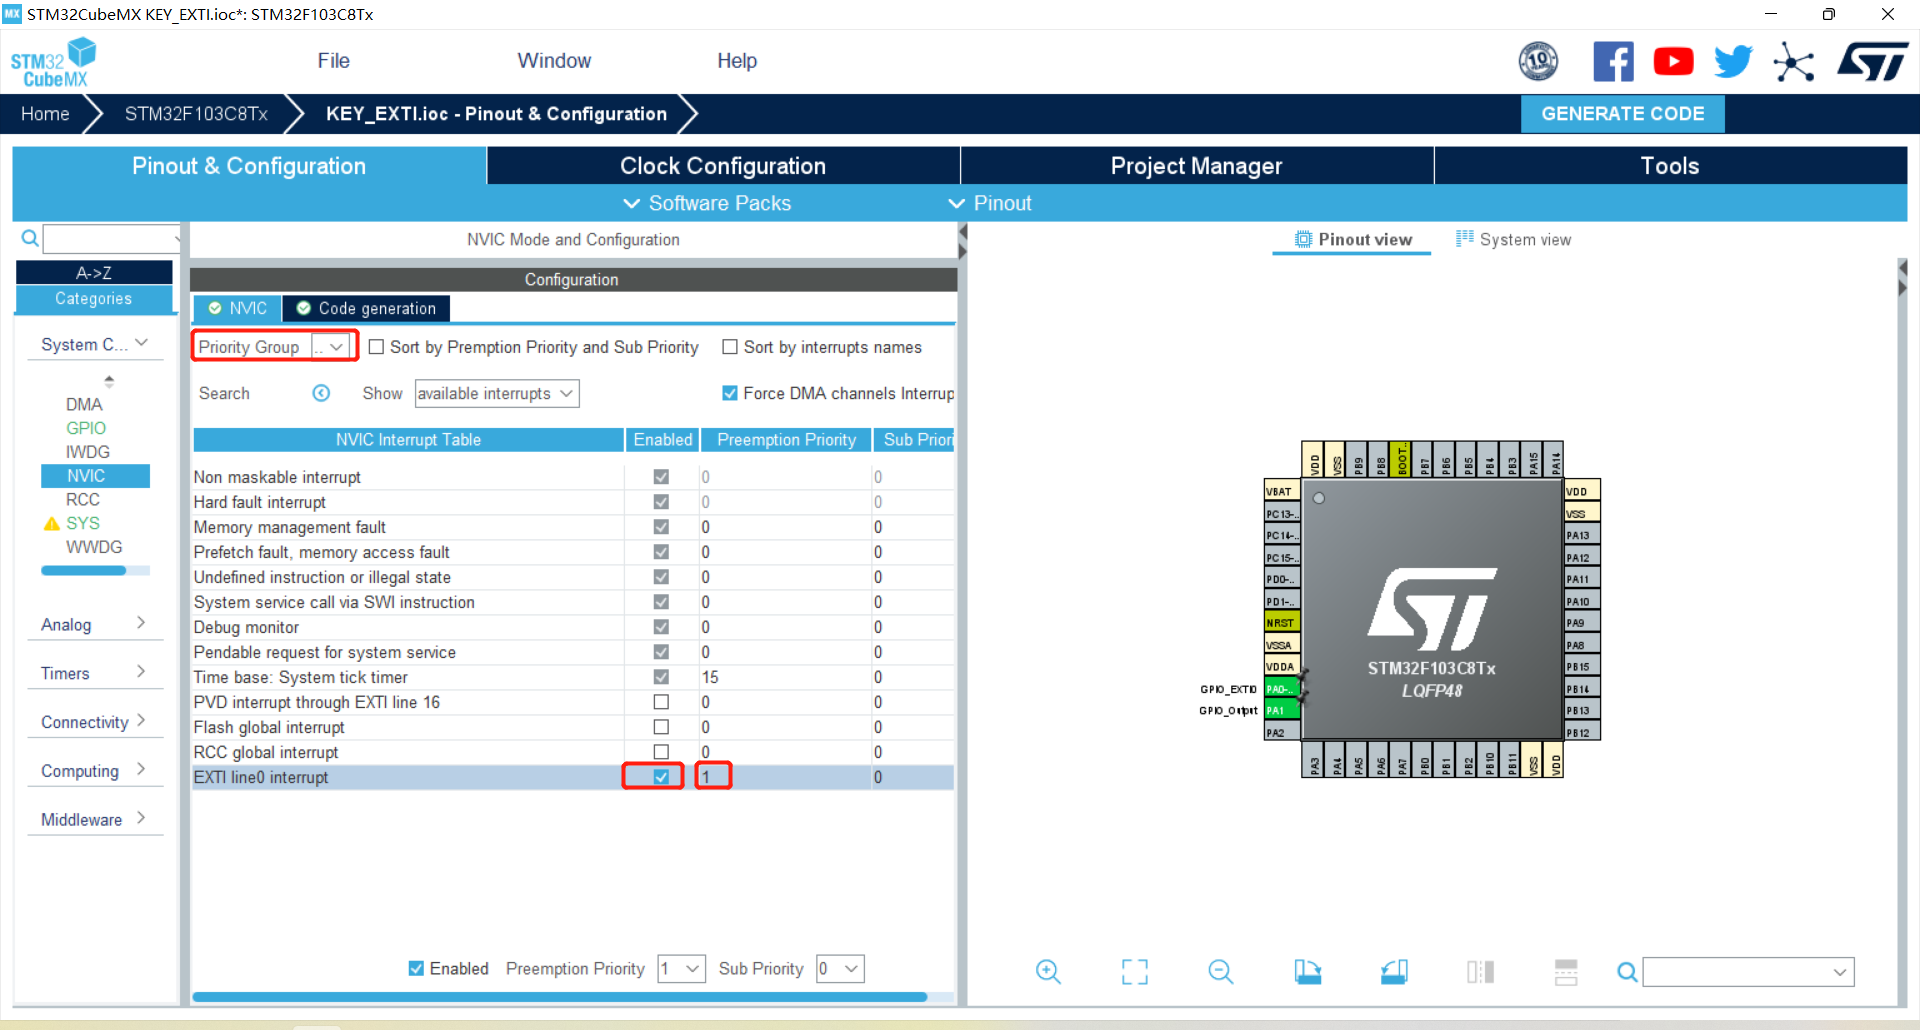This screenshot has width=1920, height=1030.
Task: Select NVIC in the Categories list
Action: tap(95, 475)
